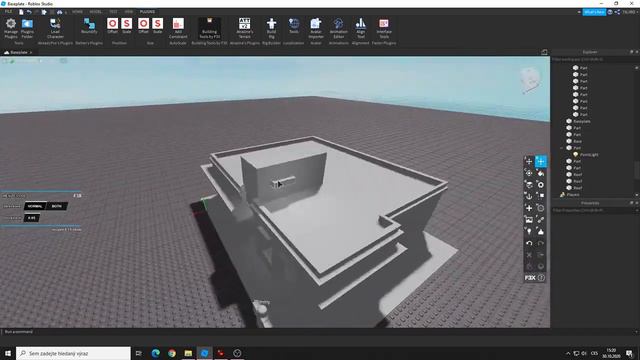
Task: Open the Interface Tools plugin
Action: click(384, 28)
